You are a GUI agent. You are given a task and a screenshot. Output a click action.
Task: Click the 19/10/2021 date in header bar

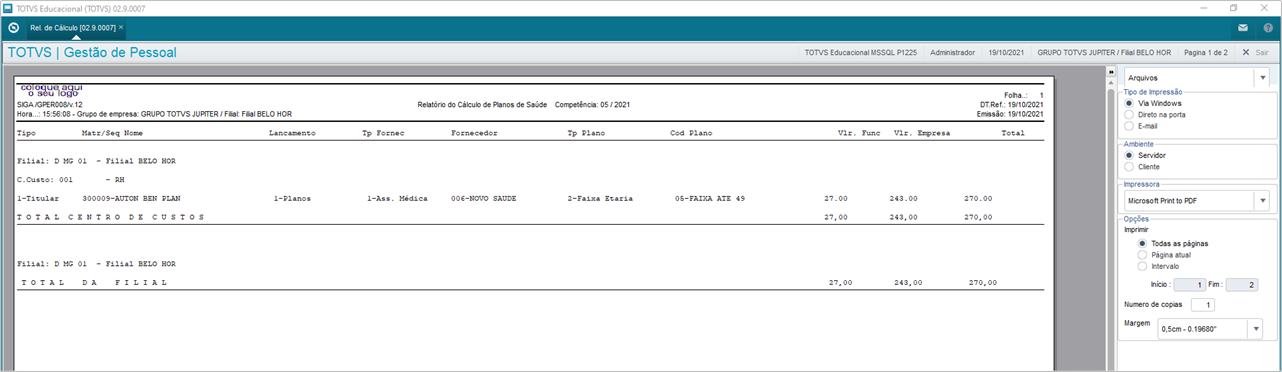(1006, 52)
